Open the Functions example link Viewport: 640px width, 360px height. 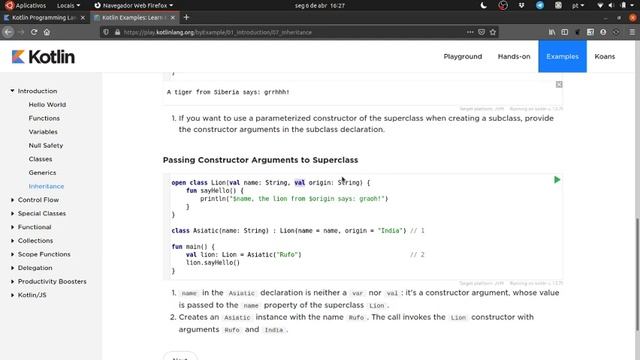coord(44,118)
